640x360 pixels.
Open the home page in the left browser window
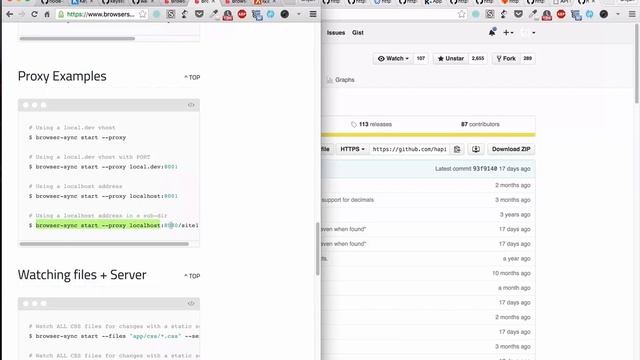coord(47,14)
